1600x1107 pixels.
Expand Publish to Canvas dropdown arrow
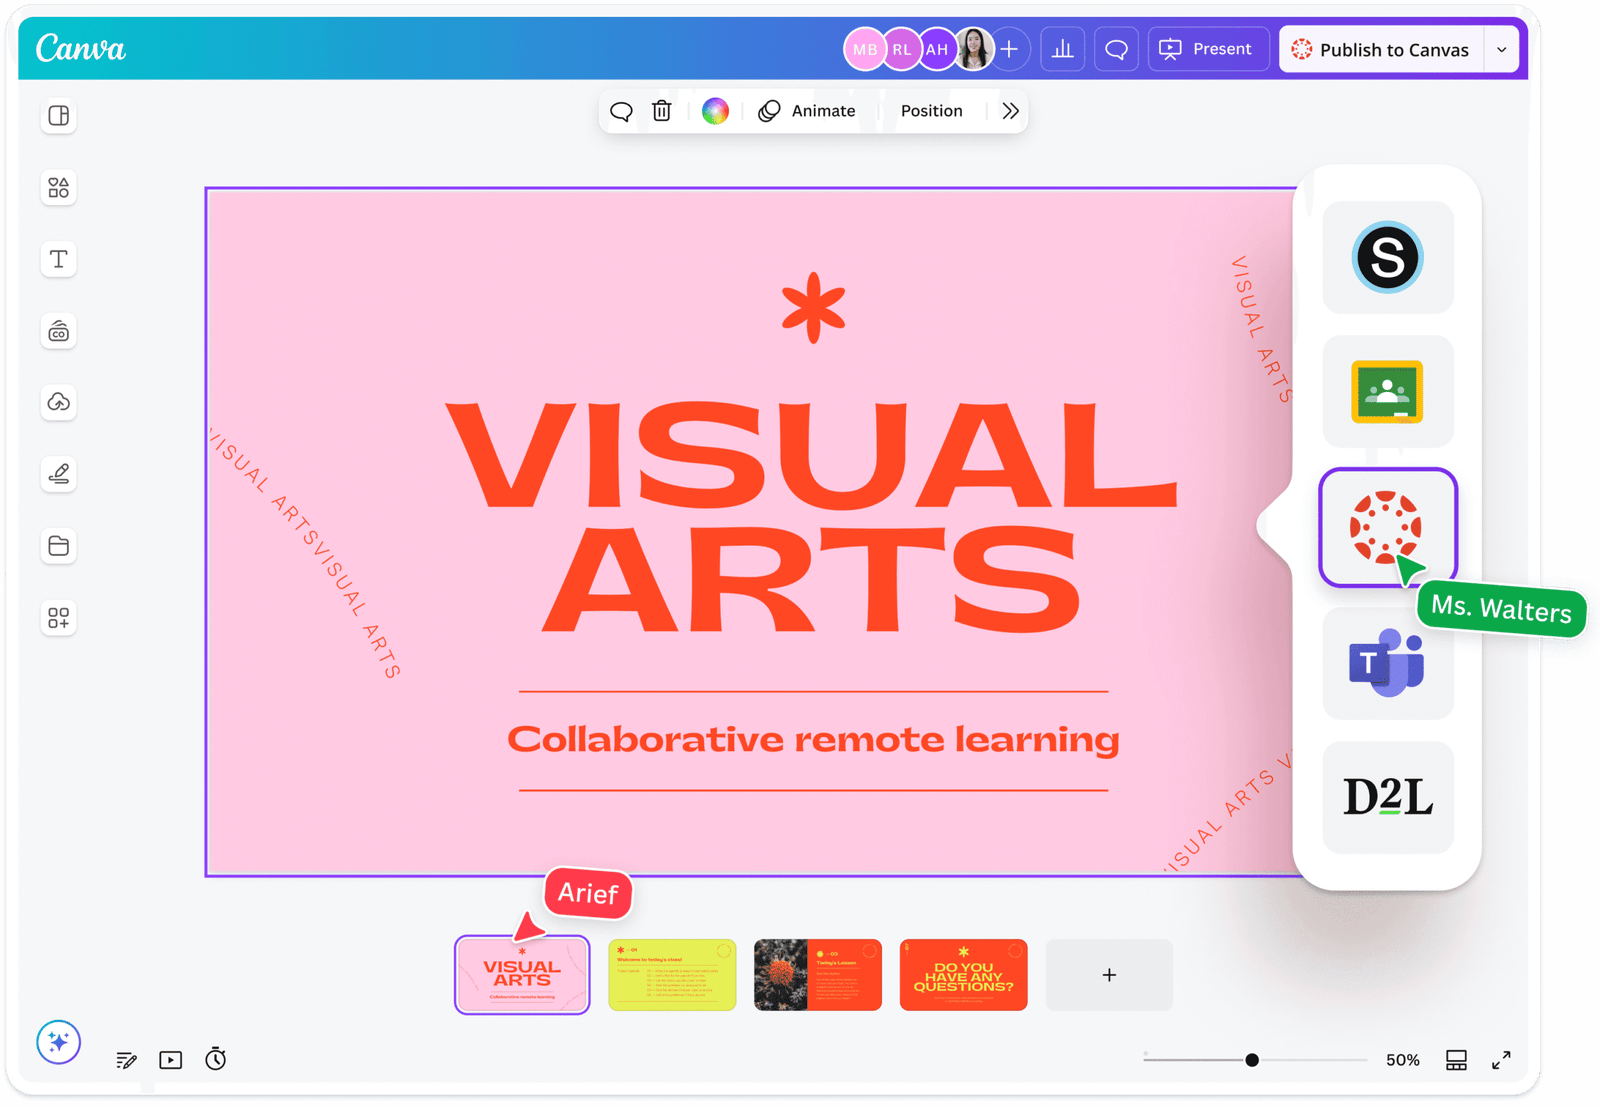[x=1501, y=49]
